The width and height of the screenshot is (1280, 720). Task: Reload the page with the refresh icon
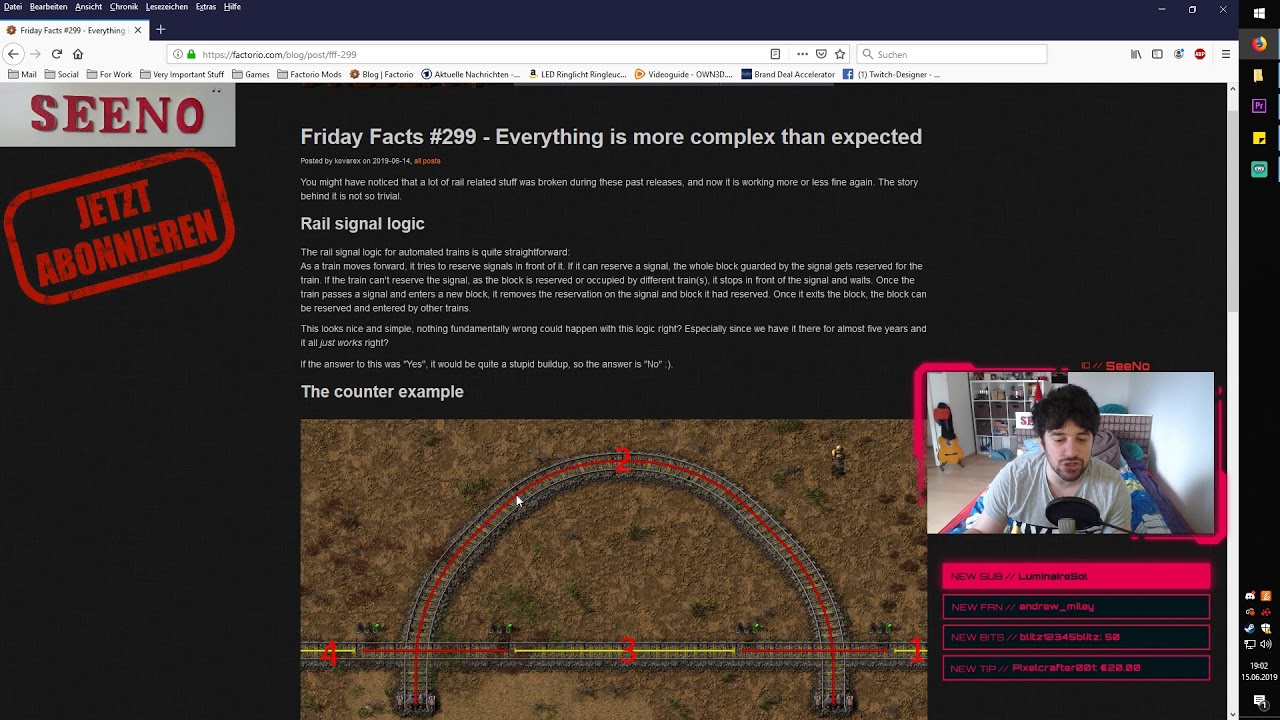(57, 54)
